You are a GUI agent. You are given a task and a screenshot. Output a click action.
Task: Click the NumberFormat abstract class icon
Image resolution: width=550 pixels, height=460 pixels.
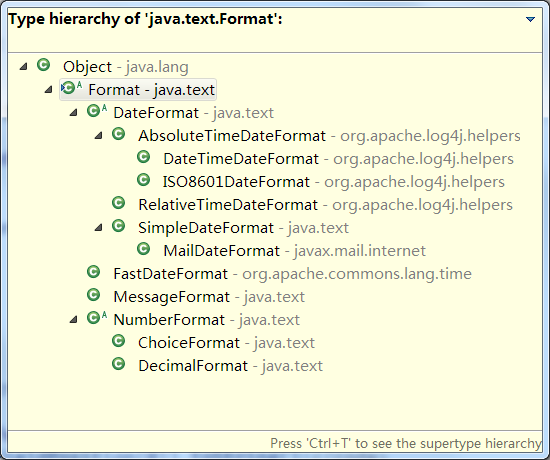(x=96, y=318)
